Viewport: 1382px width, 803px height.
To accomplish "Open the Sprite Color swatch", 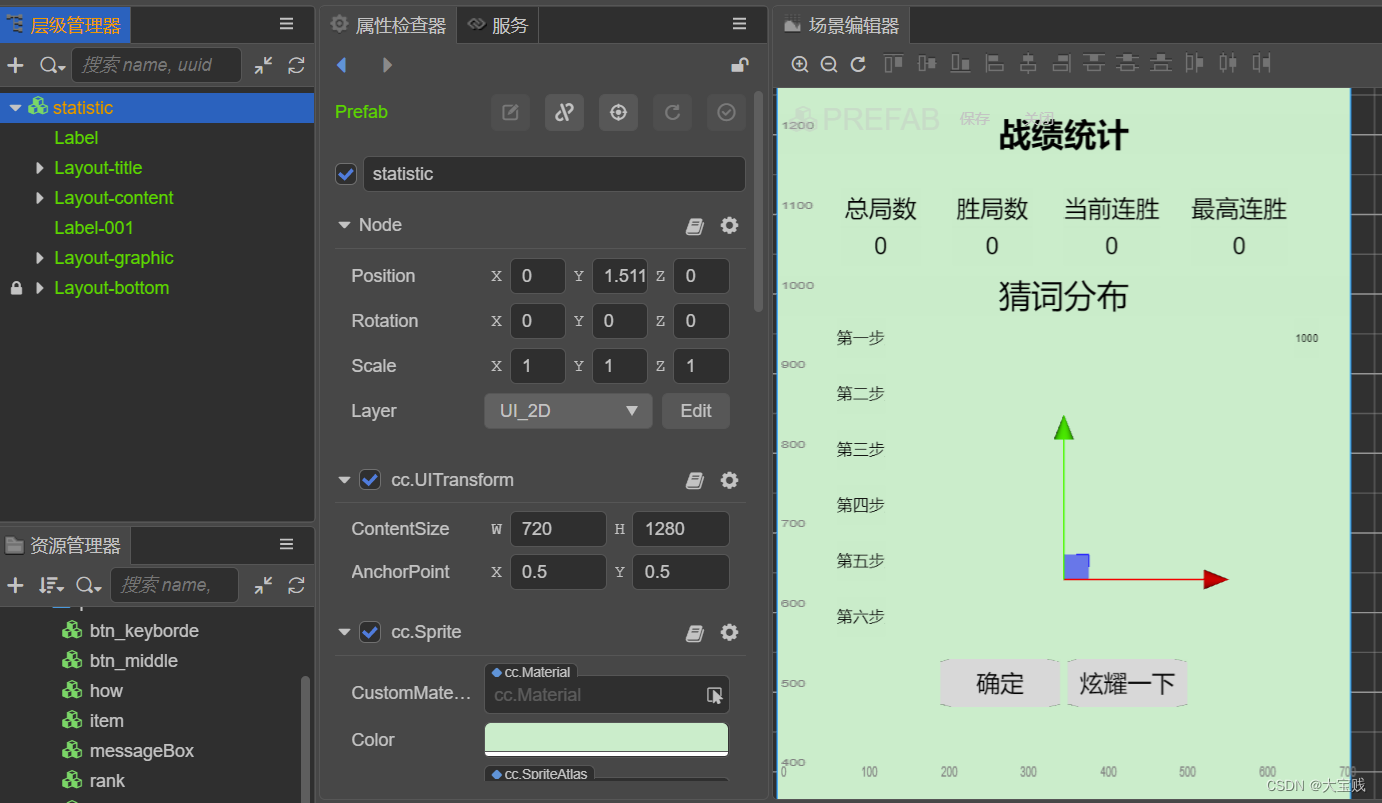I will (606, 739).
